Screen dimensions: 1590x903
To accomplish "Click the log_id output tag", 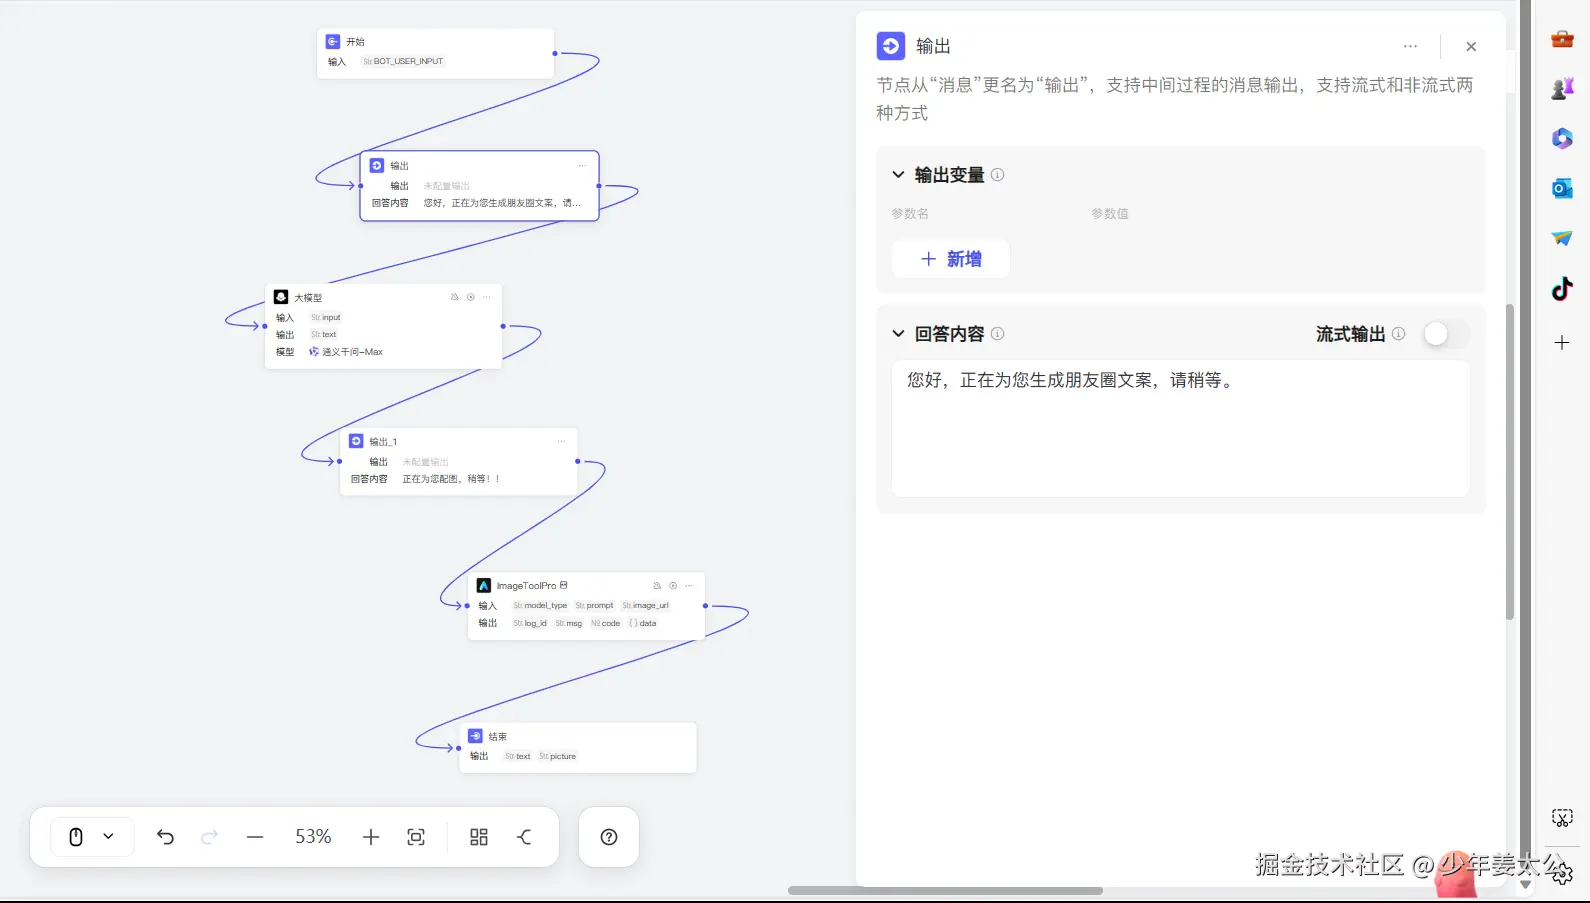I will pyautogui.click(x=530, y=624).
